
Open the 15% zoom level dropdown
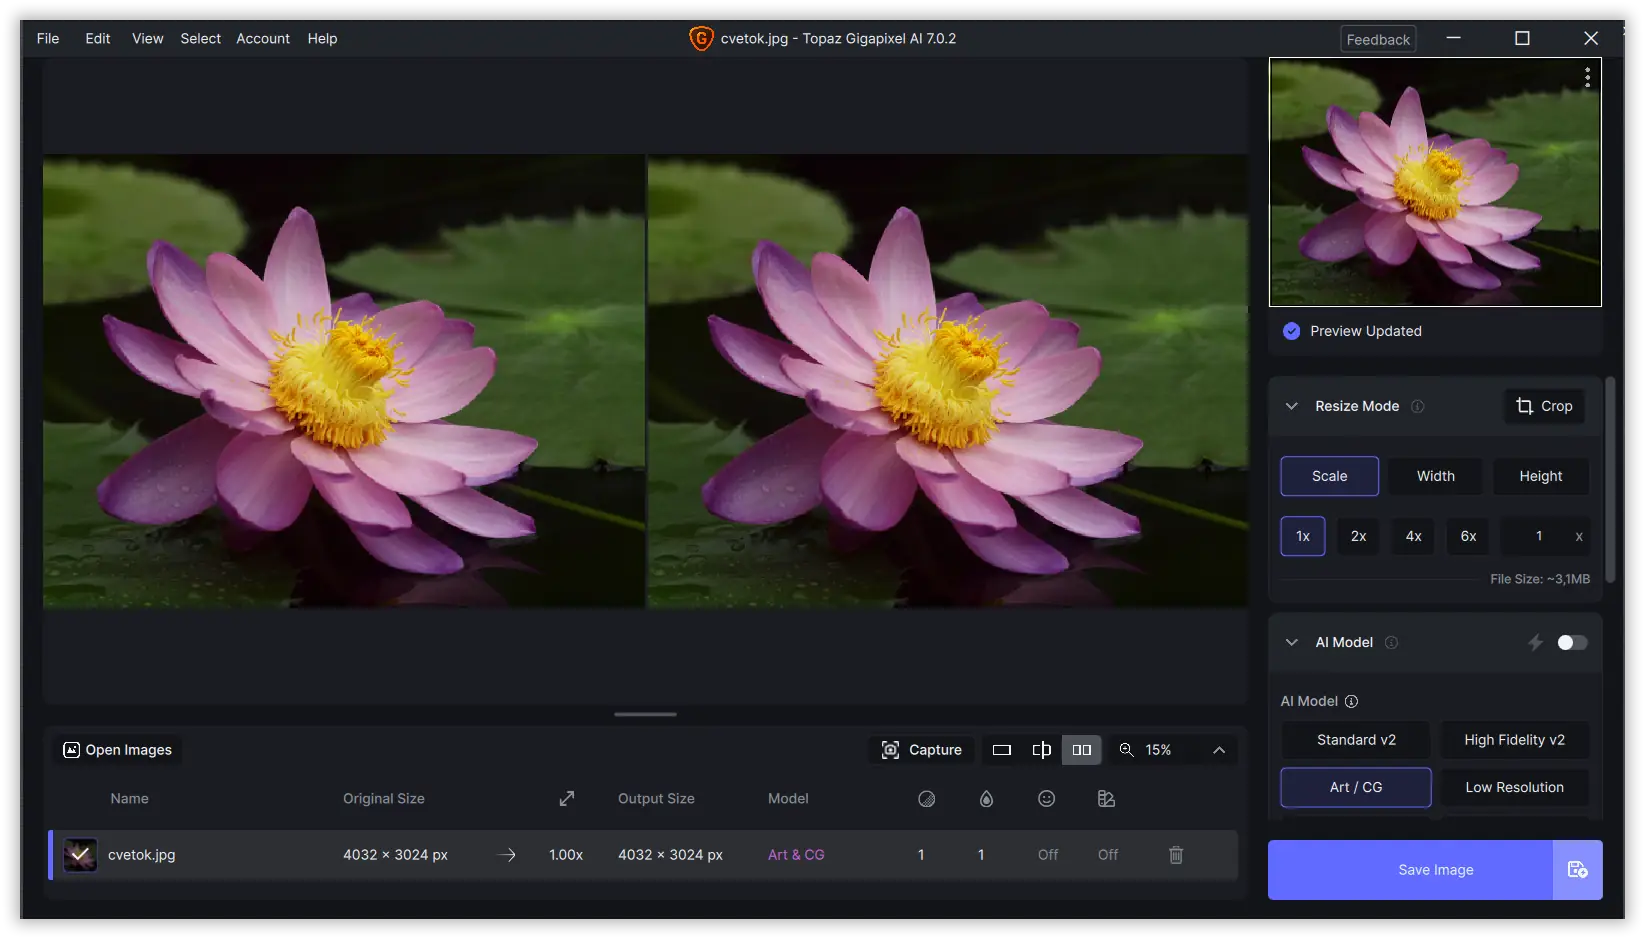(x=1157, y=750)
